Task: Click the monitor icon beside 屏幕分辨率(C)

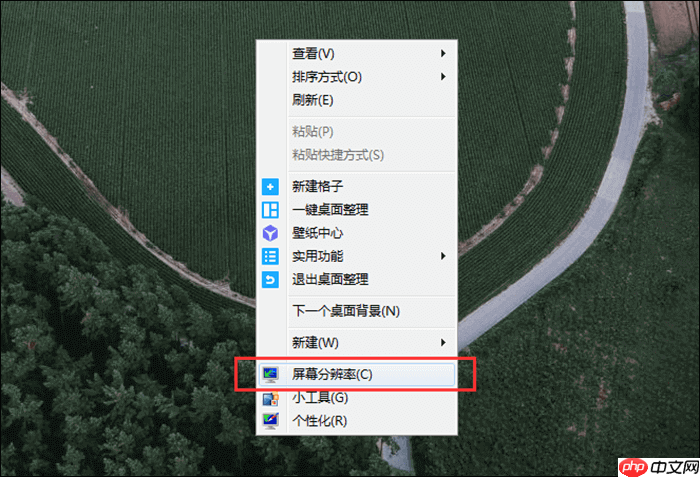Action: coord(270,374)
